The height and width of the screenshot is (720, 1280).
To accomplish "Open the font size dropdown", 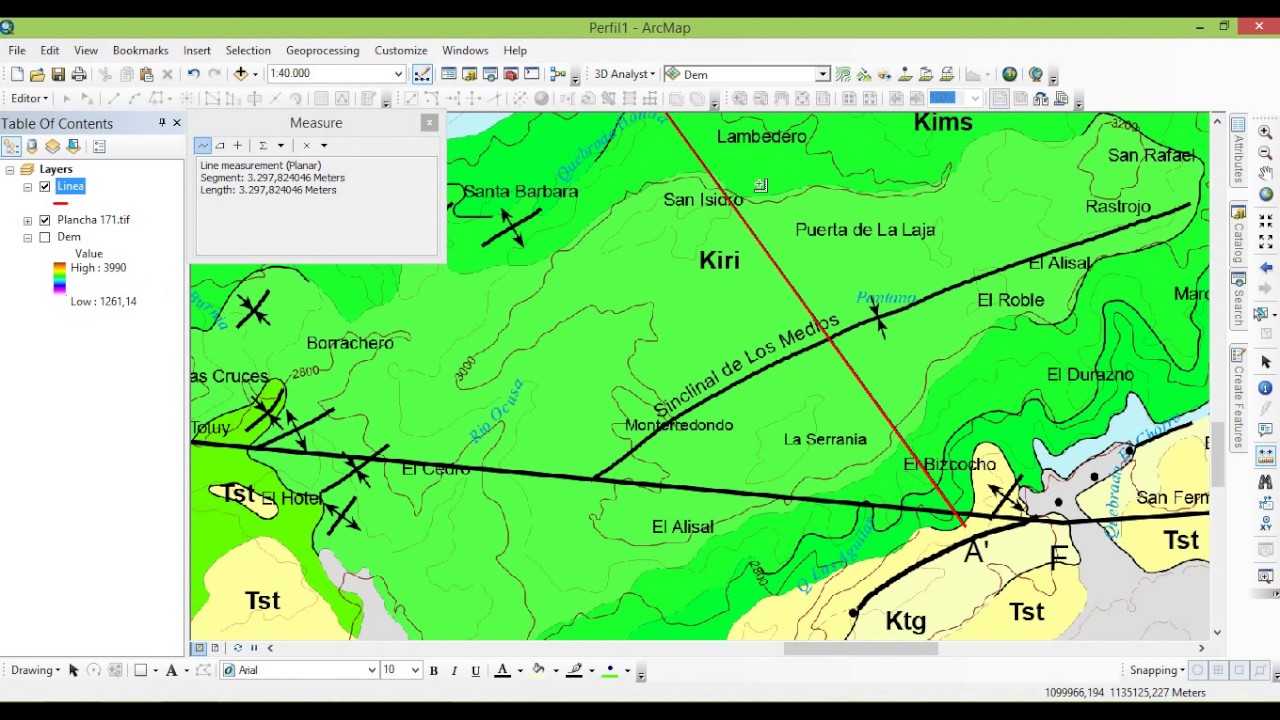I will point(414,670).
